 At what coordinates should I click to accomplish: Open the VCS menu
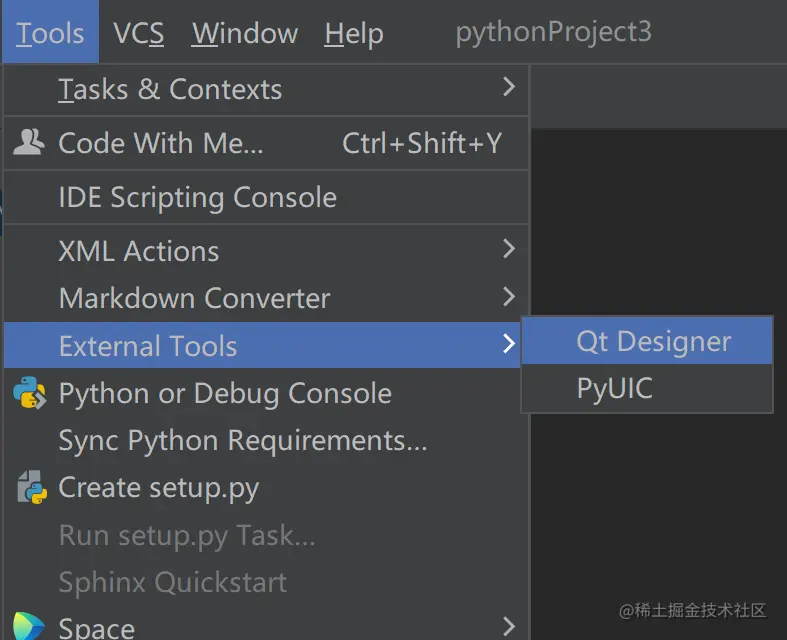point(138,33)
